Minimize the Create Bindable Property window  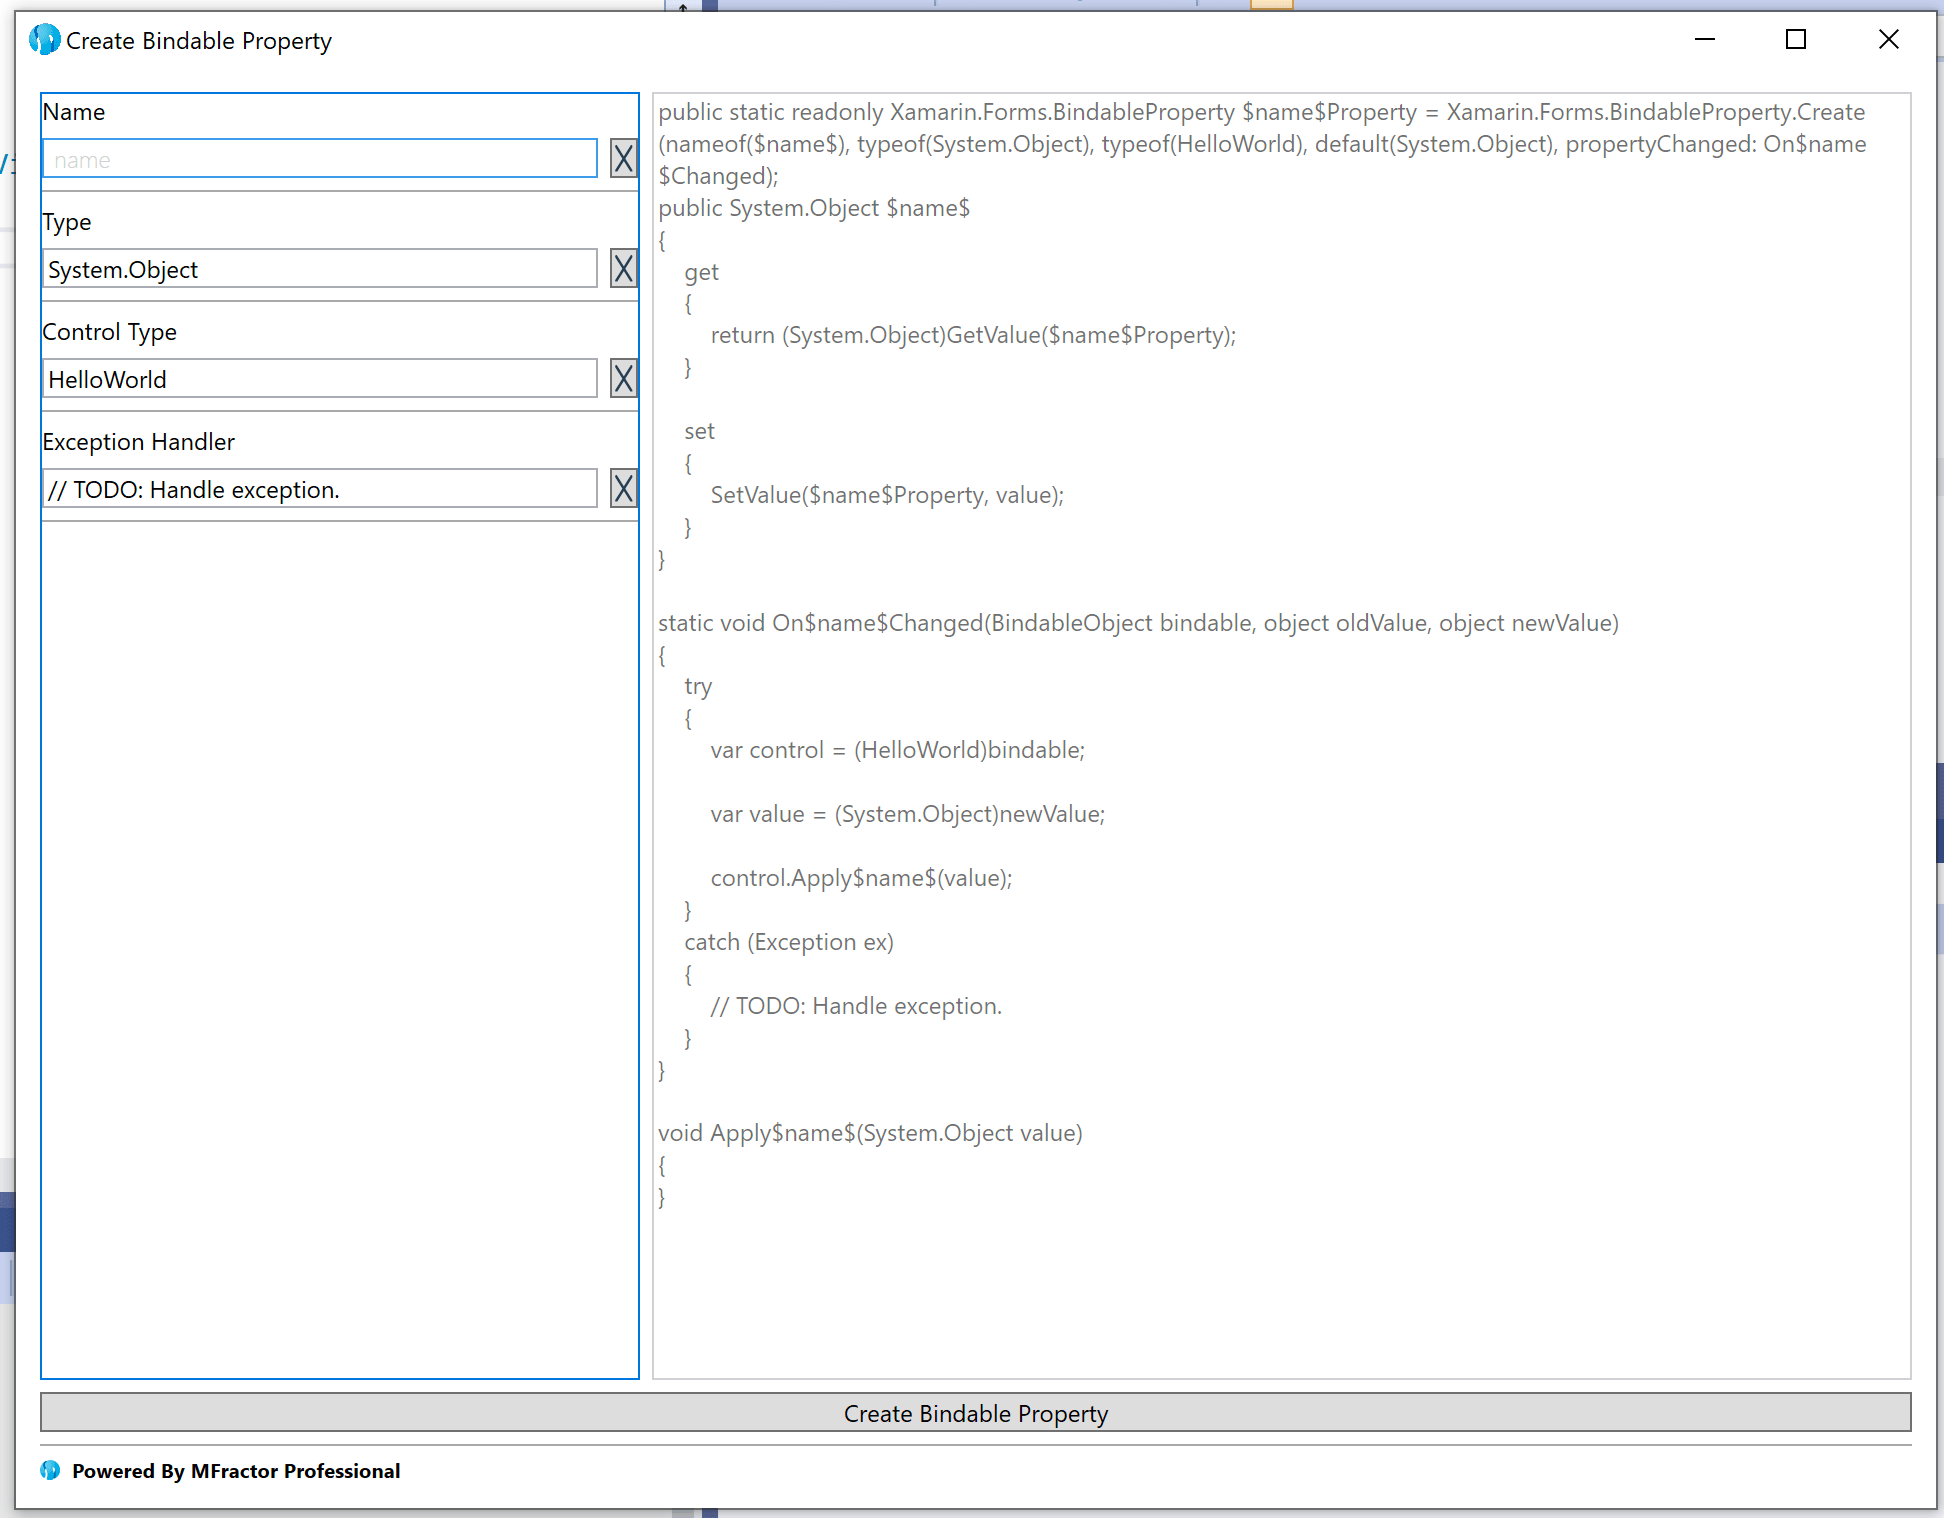(1704, 40)
